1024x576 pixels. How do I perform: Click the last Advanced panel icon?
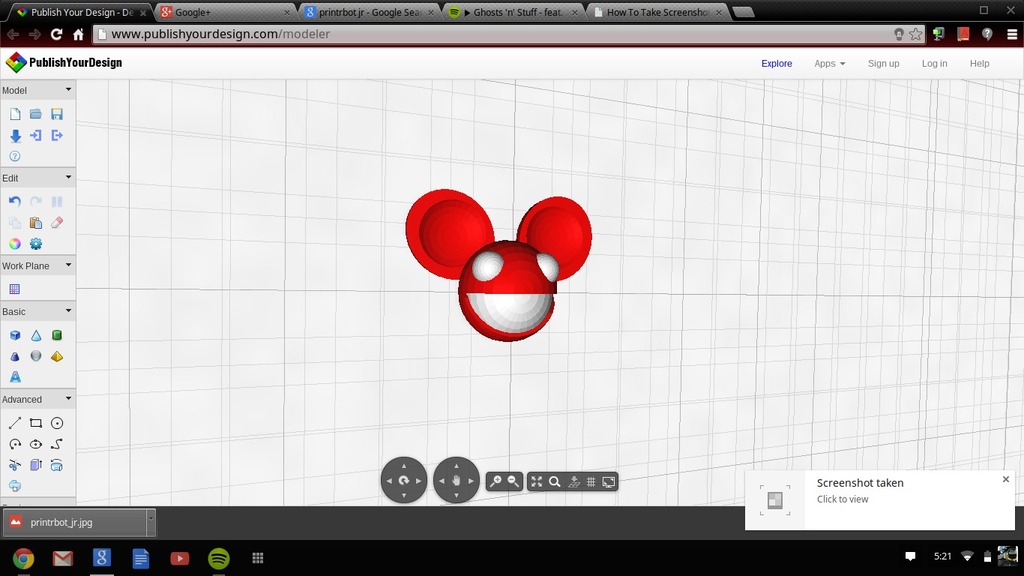coord(15,486)
